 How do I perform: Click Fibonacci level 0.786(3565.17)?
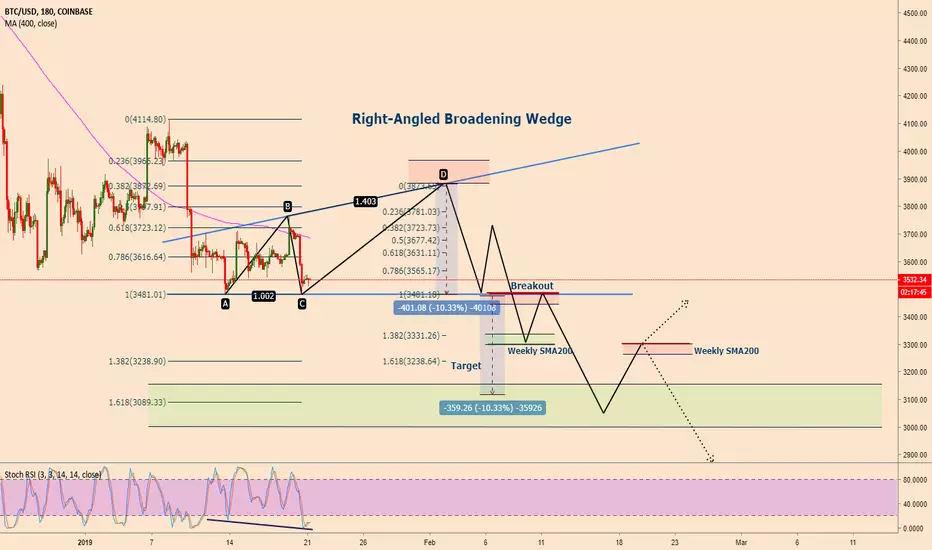pos(411,271)
